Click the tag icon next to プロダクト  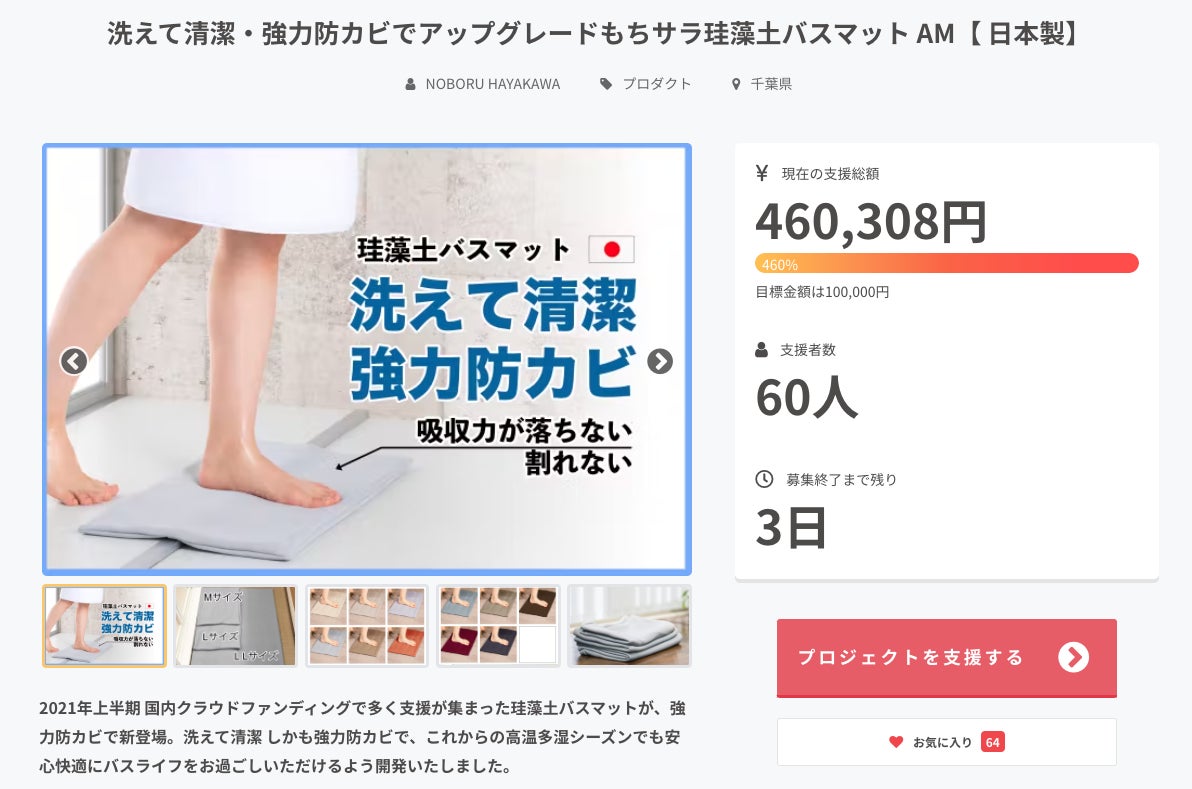pyautogui.click(x=606, y=84)
